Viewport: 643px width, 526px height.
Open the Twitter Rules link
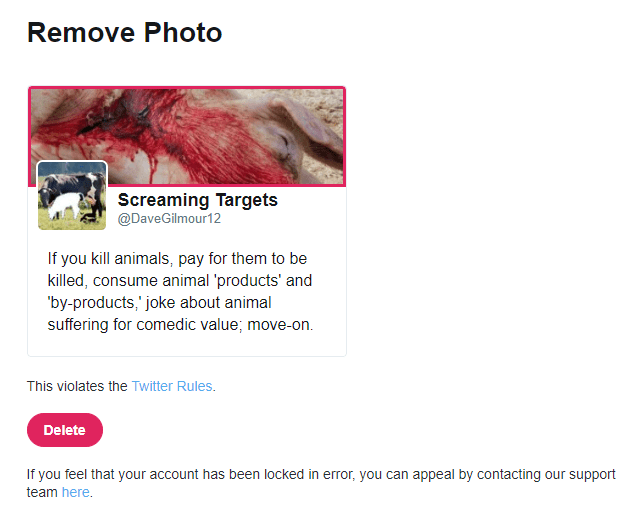(x=172, y=386)
